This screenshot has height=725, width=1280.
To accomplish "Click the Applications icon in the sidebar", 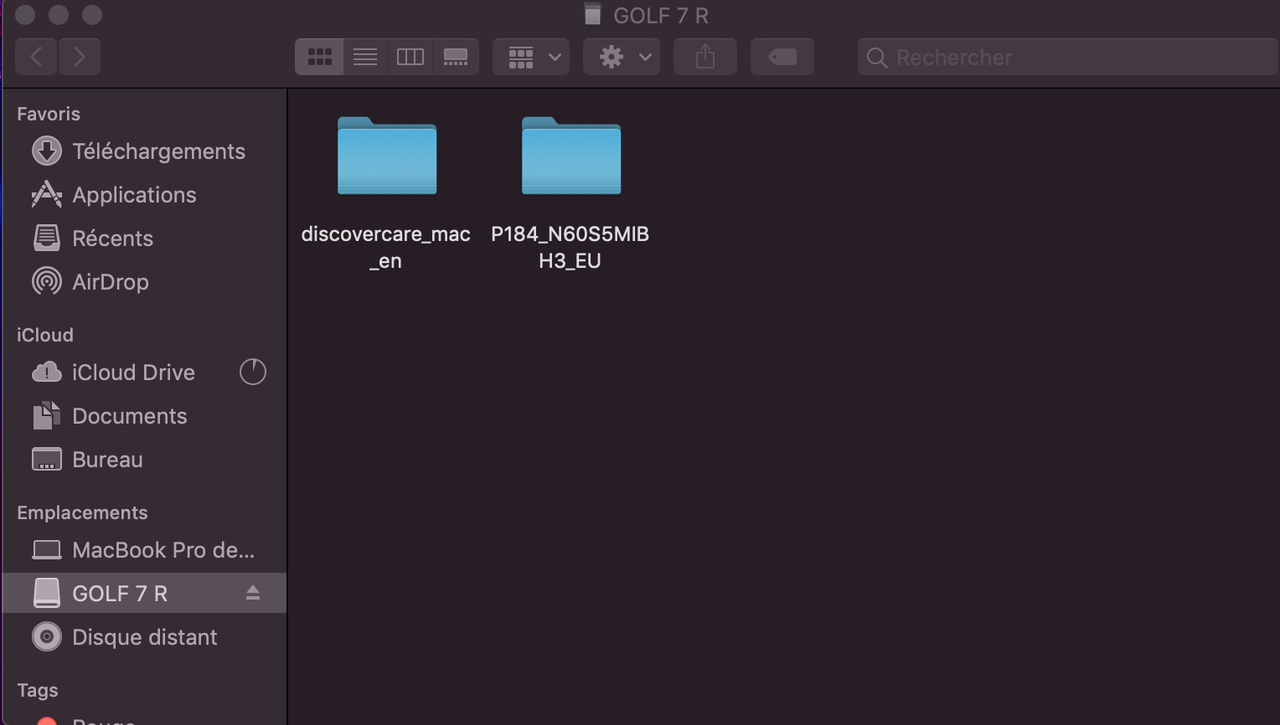I will click(x=47, y=195).
